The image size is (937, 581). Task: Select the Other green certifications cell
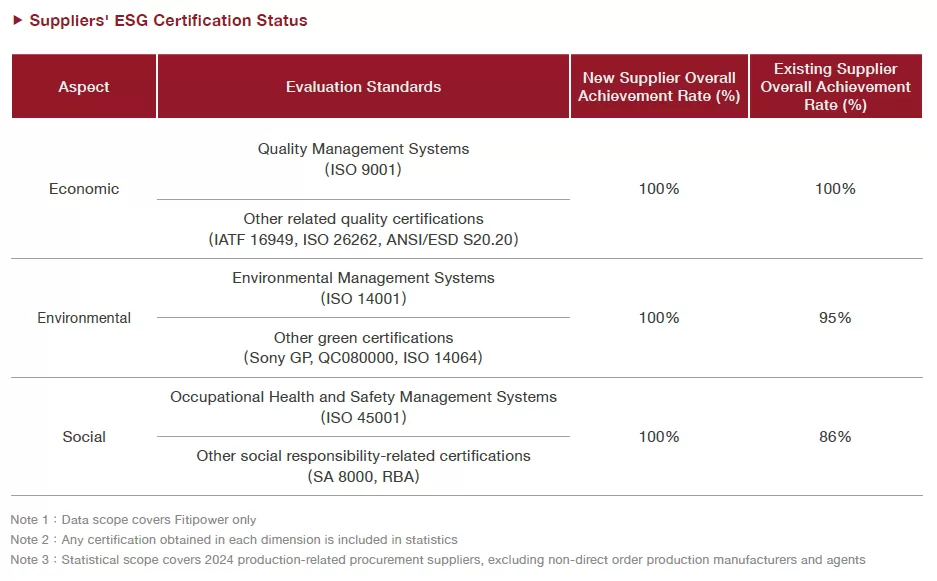click(x=363, y=348)
